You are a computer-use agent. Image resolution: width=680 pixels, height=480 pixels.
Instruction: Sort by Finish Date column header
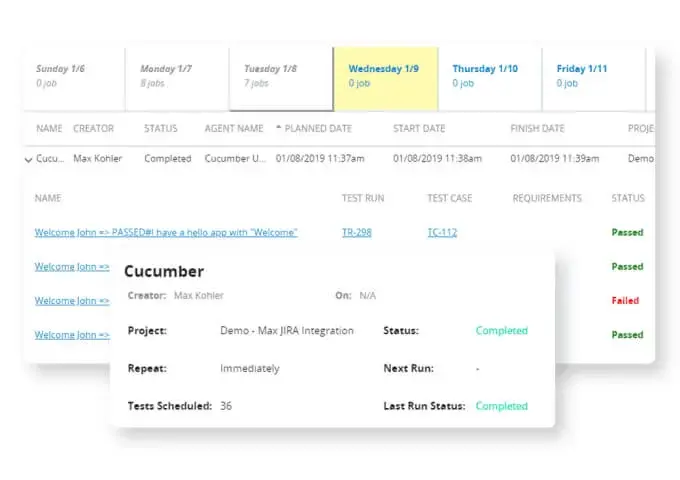(x=537, y=128)
